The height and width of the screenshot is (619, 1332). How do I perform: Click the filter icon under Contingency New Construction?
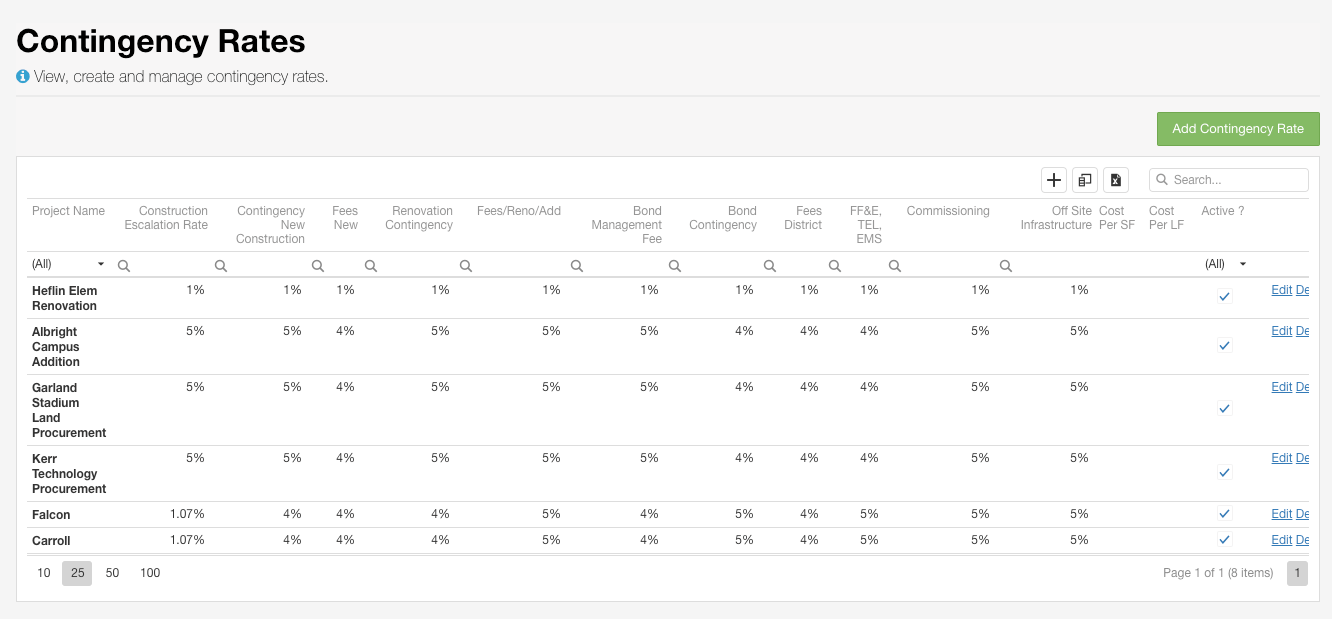click(x=220, y=264)
